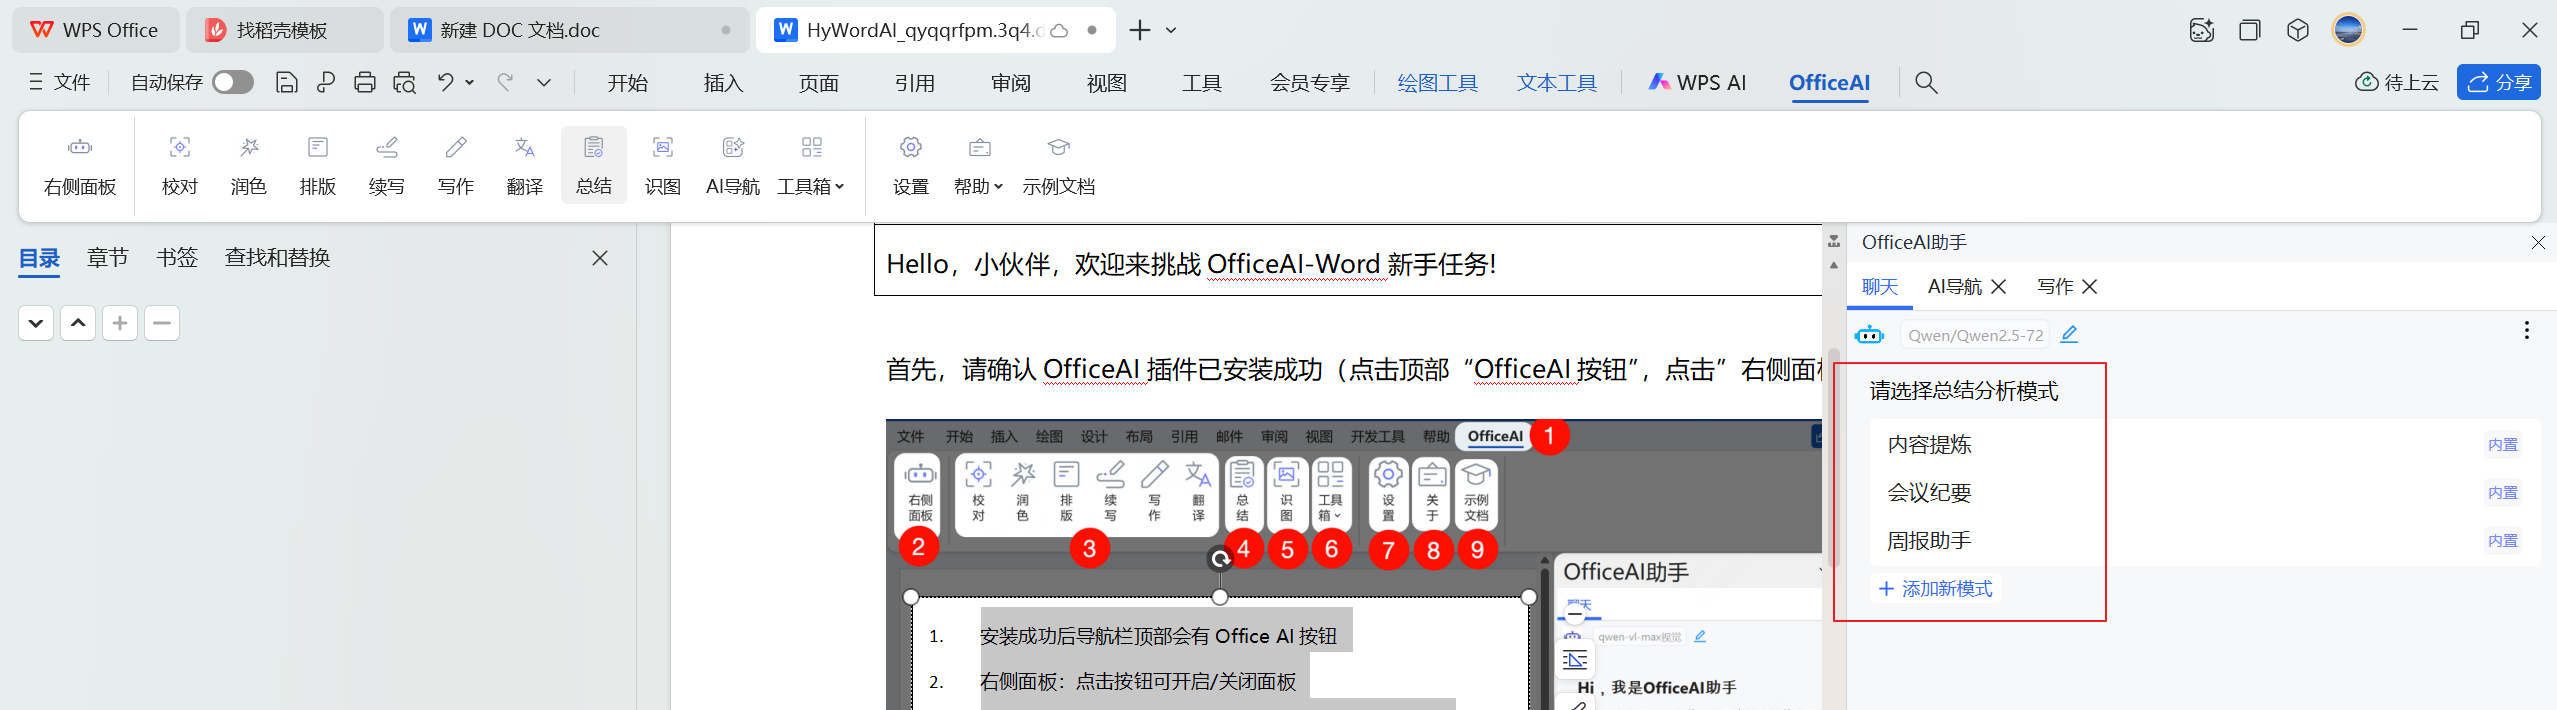Viewport: 2557px width, 710px height.
Task: Click the chat robot icon in assistant panel
Action: tap(1869, 335)
